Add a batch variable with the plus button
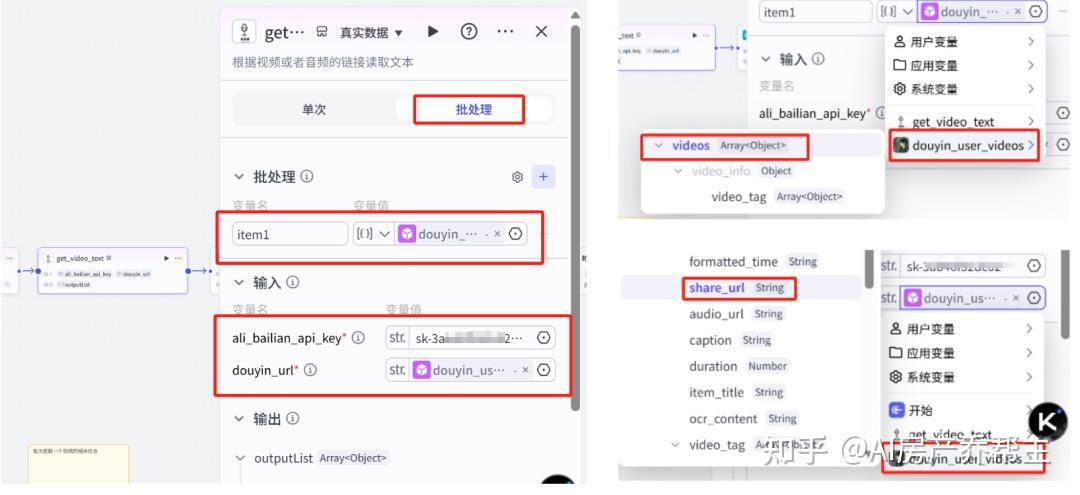Screen dimensions: 1080x495 point(543,177)
